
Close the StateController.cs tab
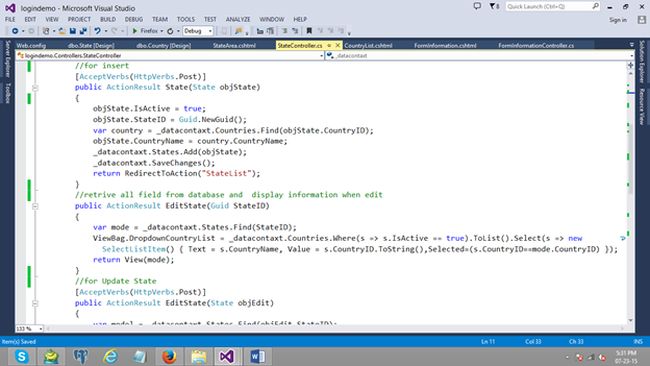pyautogui.click(x=338, y=45)
